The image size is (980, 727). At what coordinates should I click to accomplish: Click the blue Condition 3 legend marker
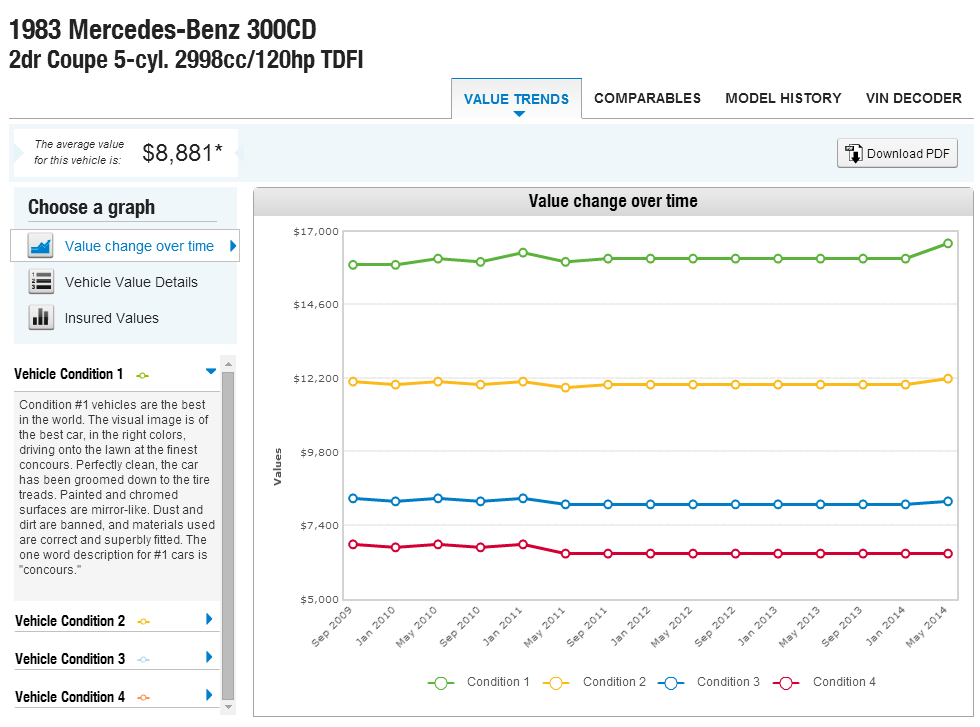671,683
